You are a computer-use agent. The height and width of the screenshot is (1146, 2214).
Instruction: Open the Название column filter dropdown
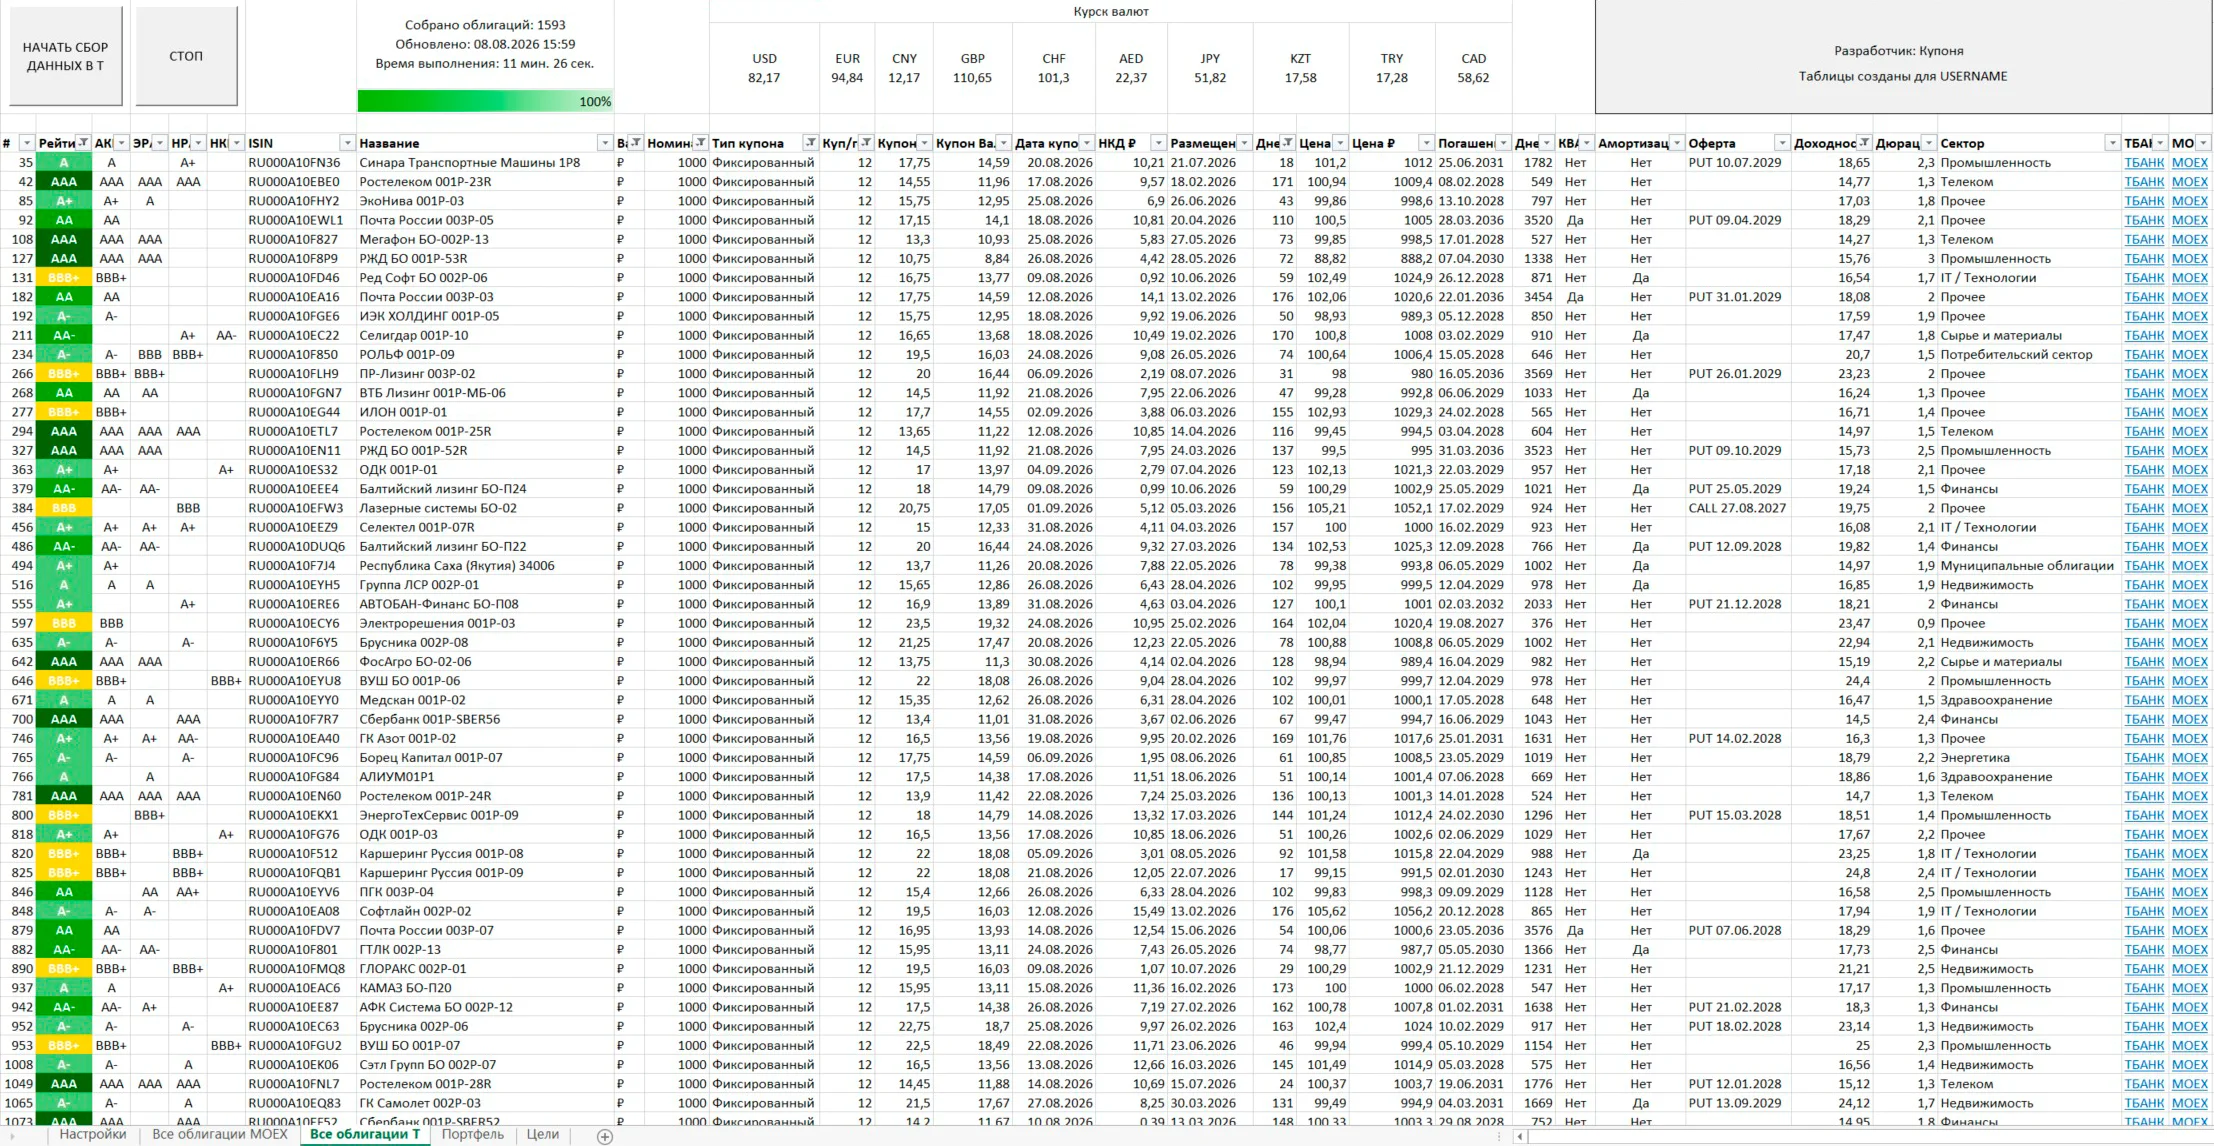(605, 144)
